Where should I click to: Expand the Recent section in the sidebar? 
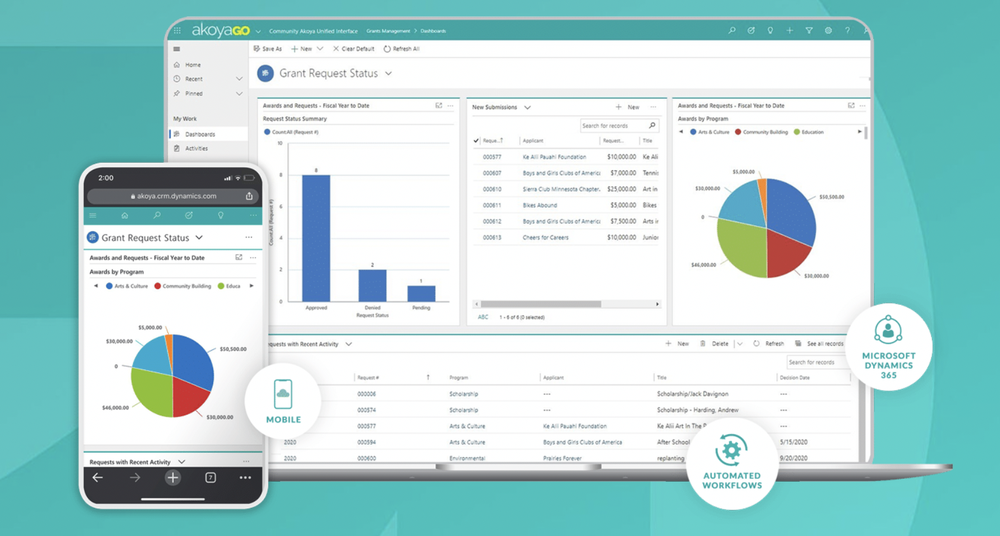(239, 79)
